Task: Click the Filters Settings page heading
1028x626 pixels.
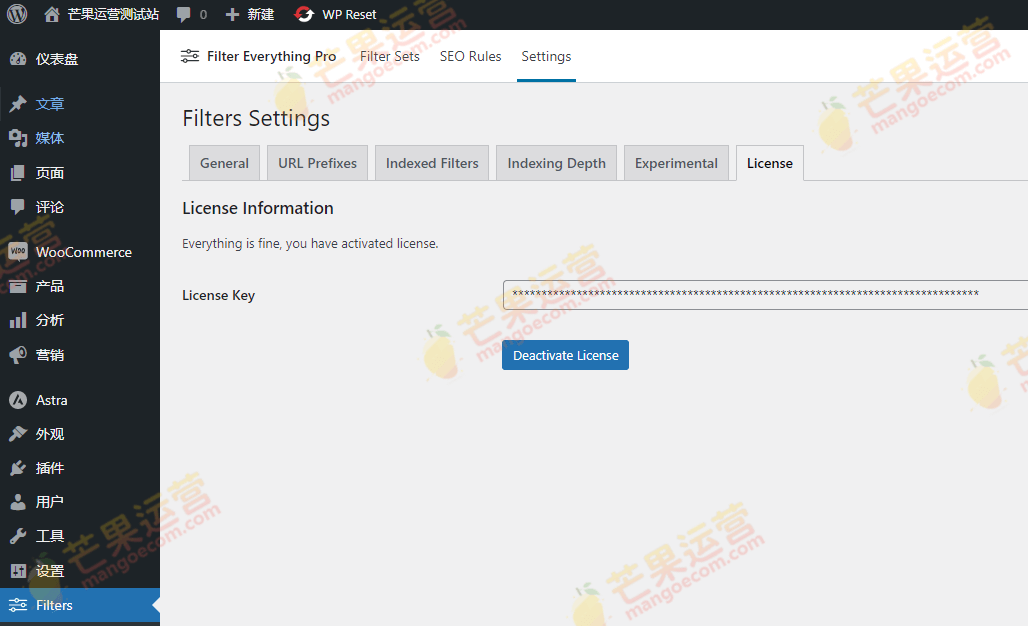Action: (x=256, y=118)
